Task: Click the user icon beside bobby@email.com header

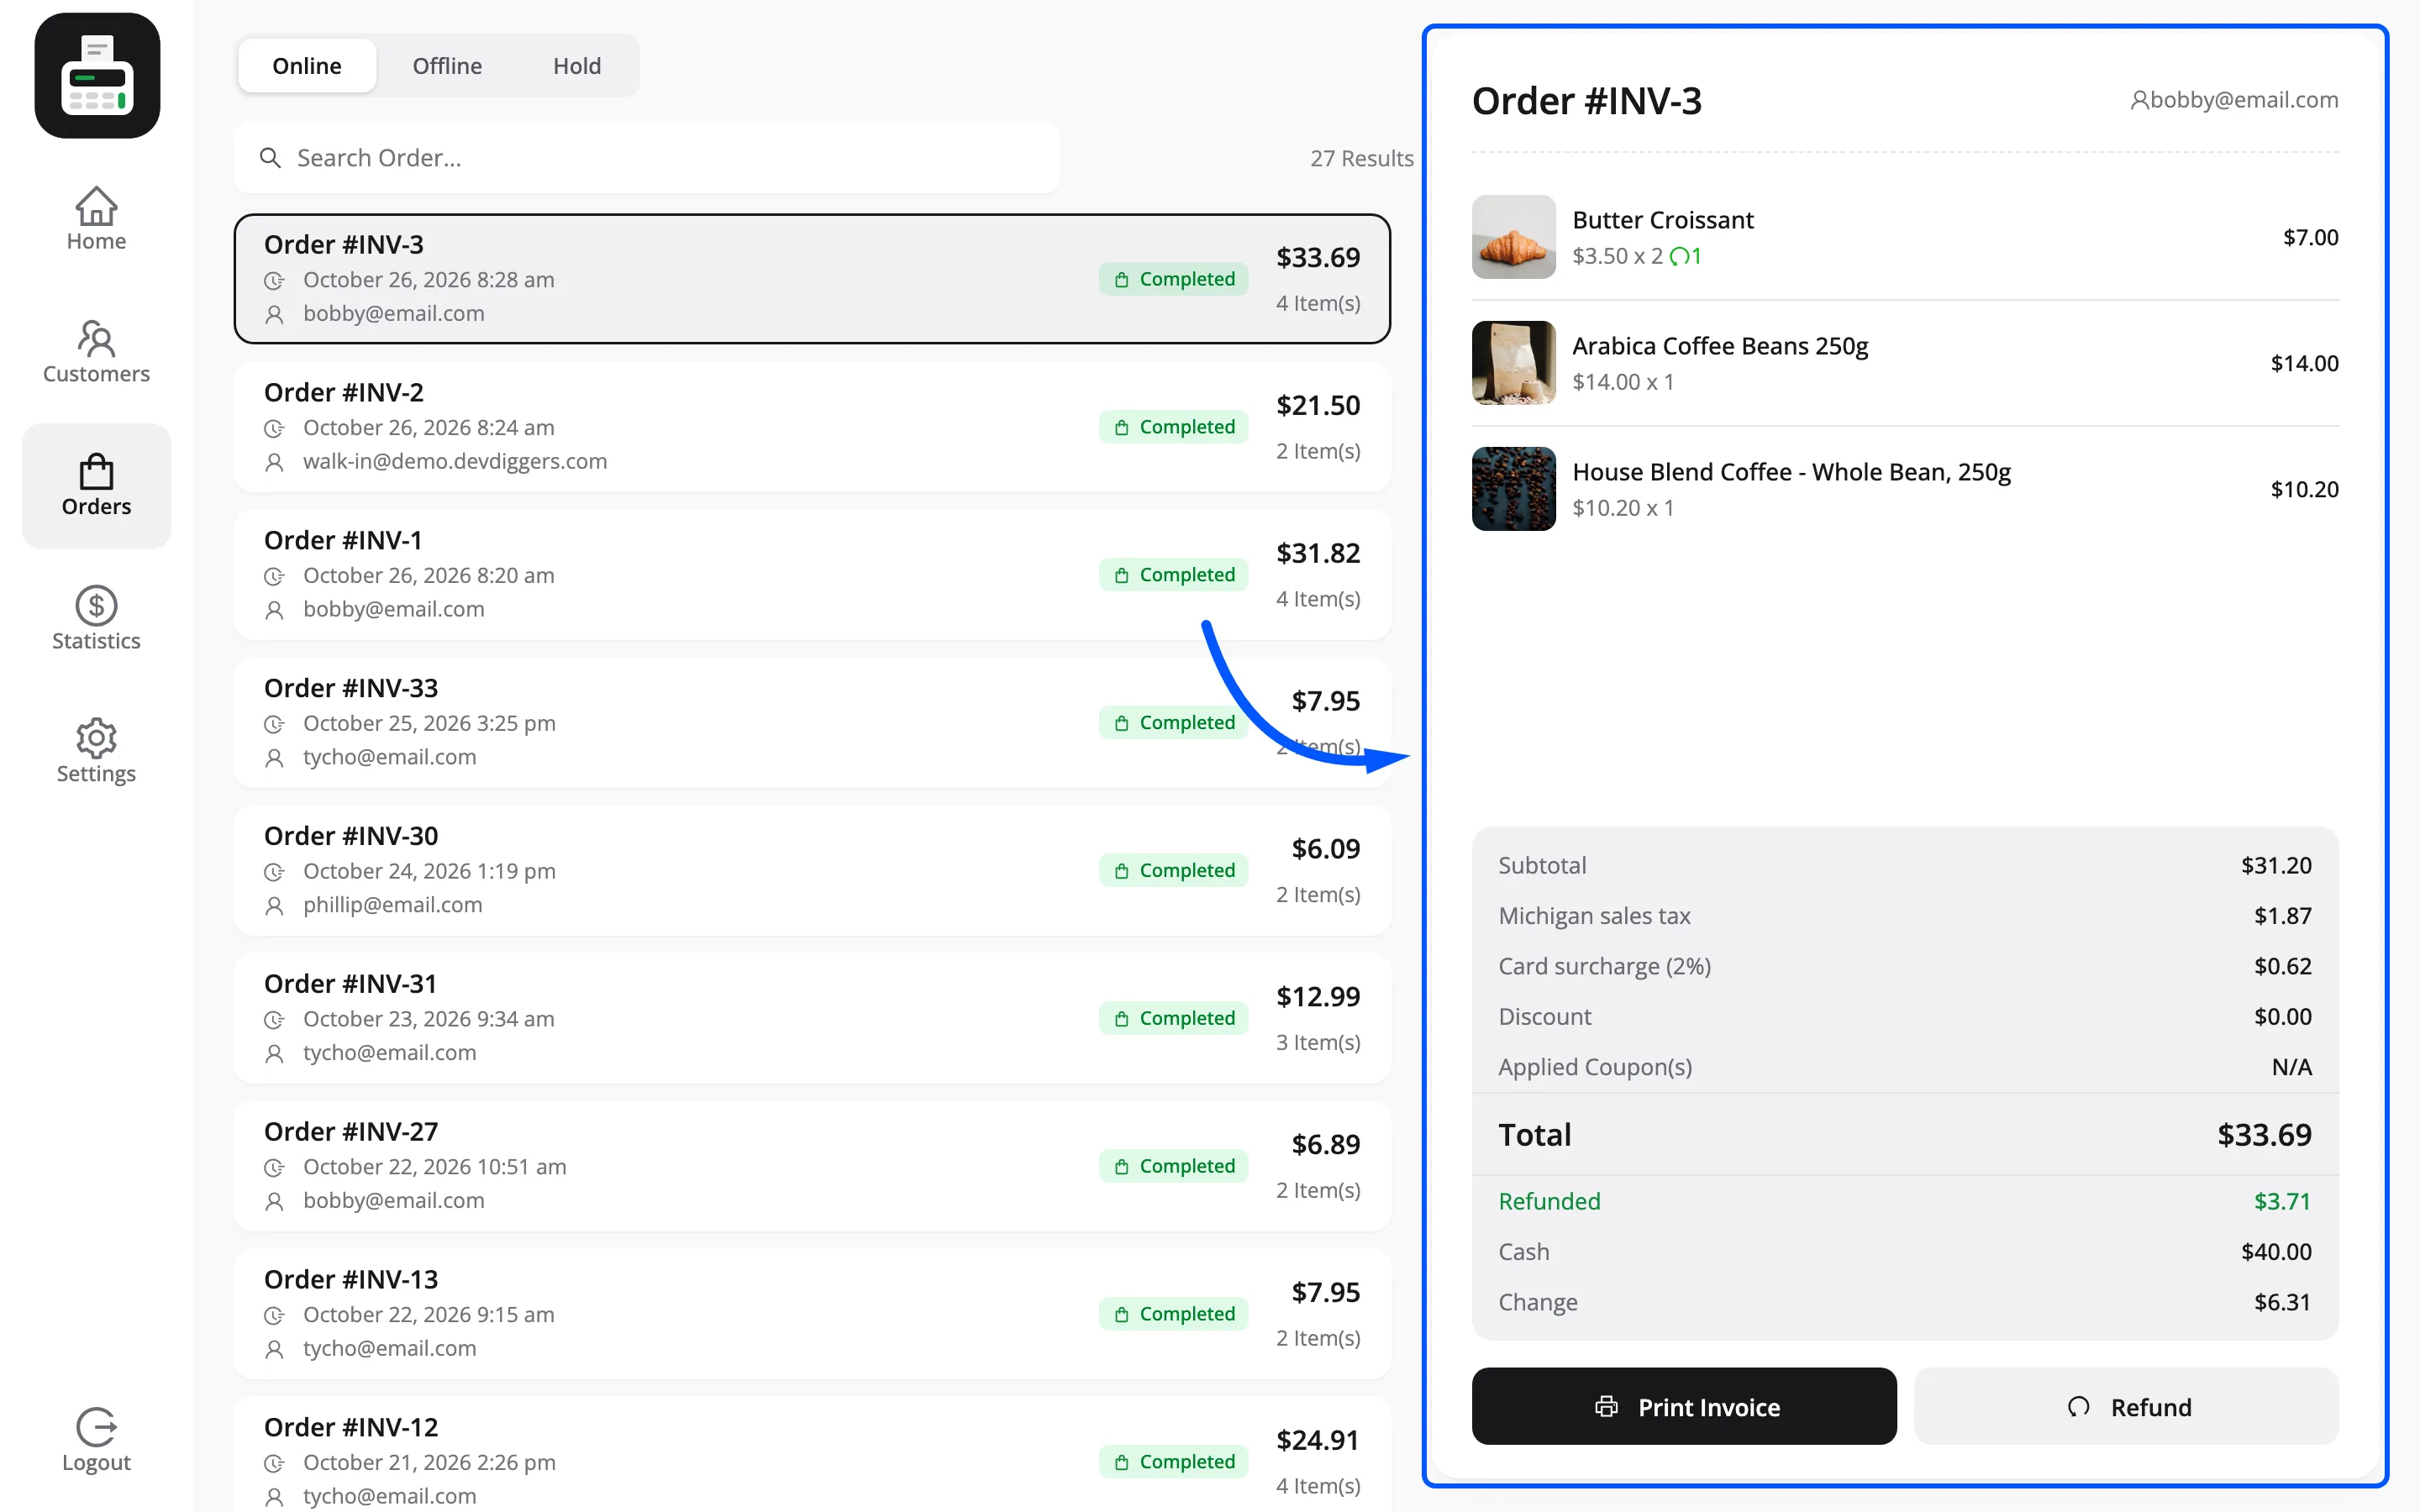Action: pos(2139,100)
